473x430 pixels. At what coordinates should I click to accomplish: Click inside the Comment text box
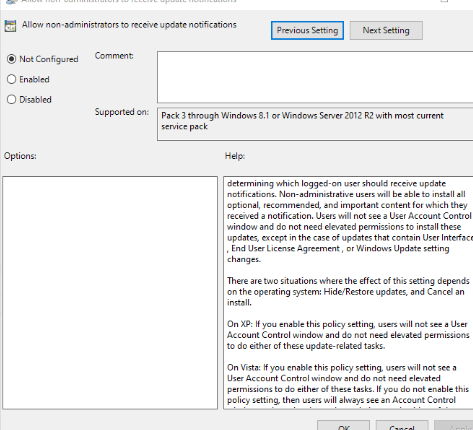click(x=315, y=77)
